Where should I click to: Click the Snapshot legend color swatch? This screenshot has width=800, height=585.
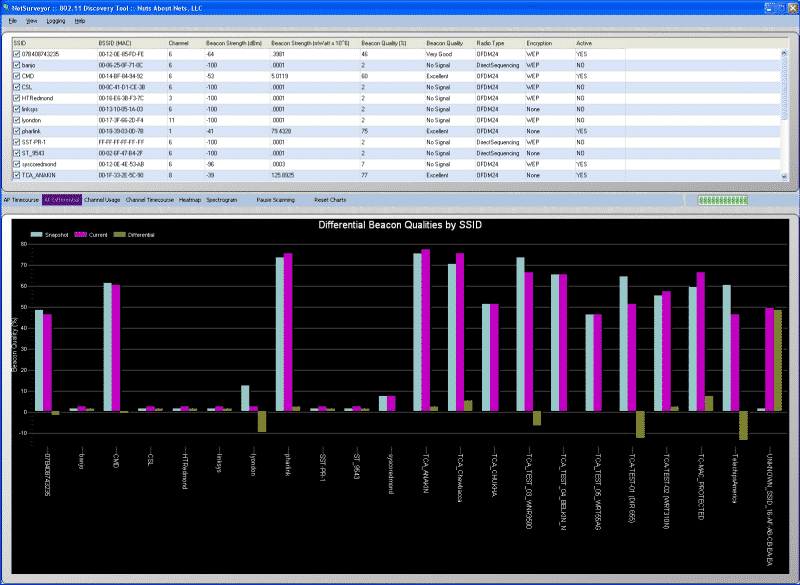tap(37, 233)
